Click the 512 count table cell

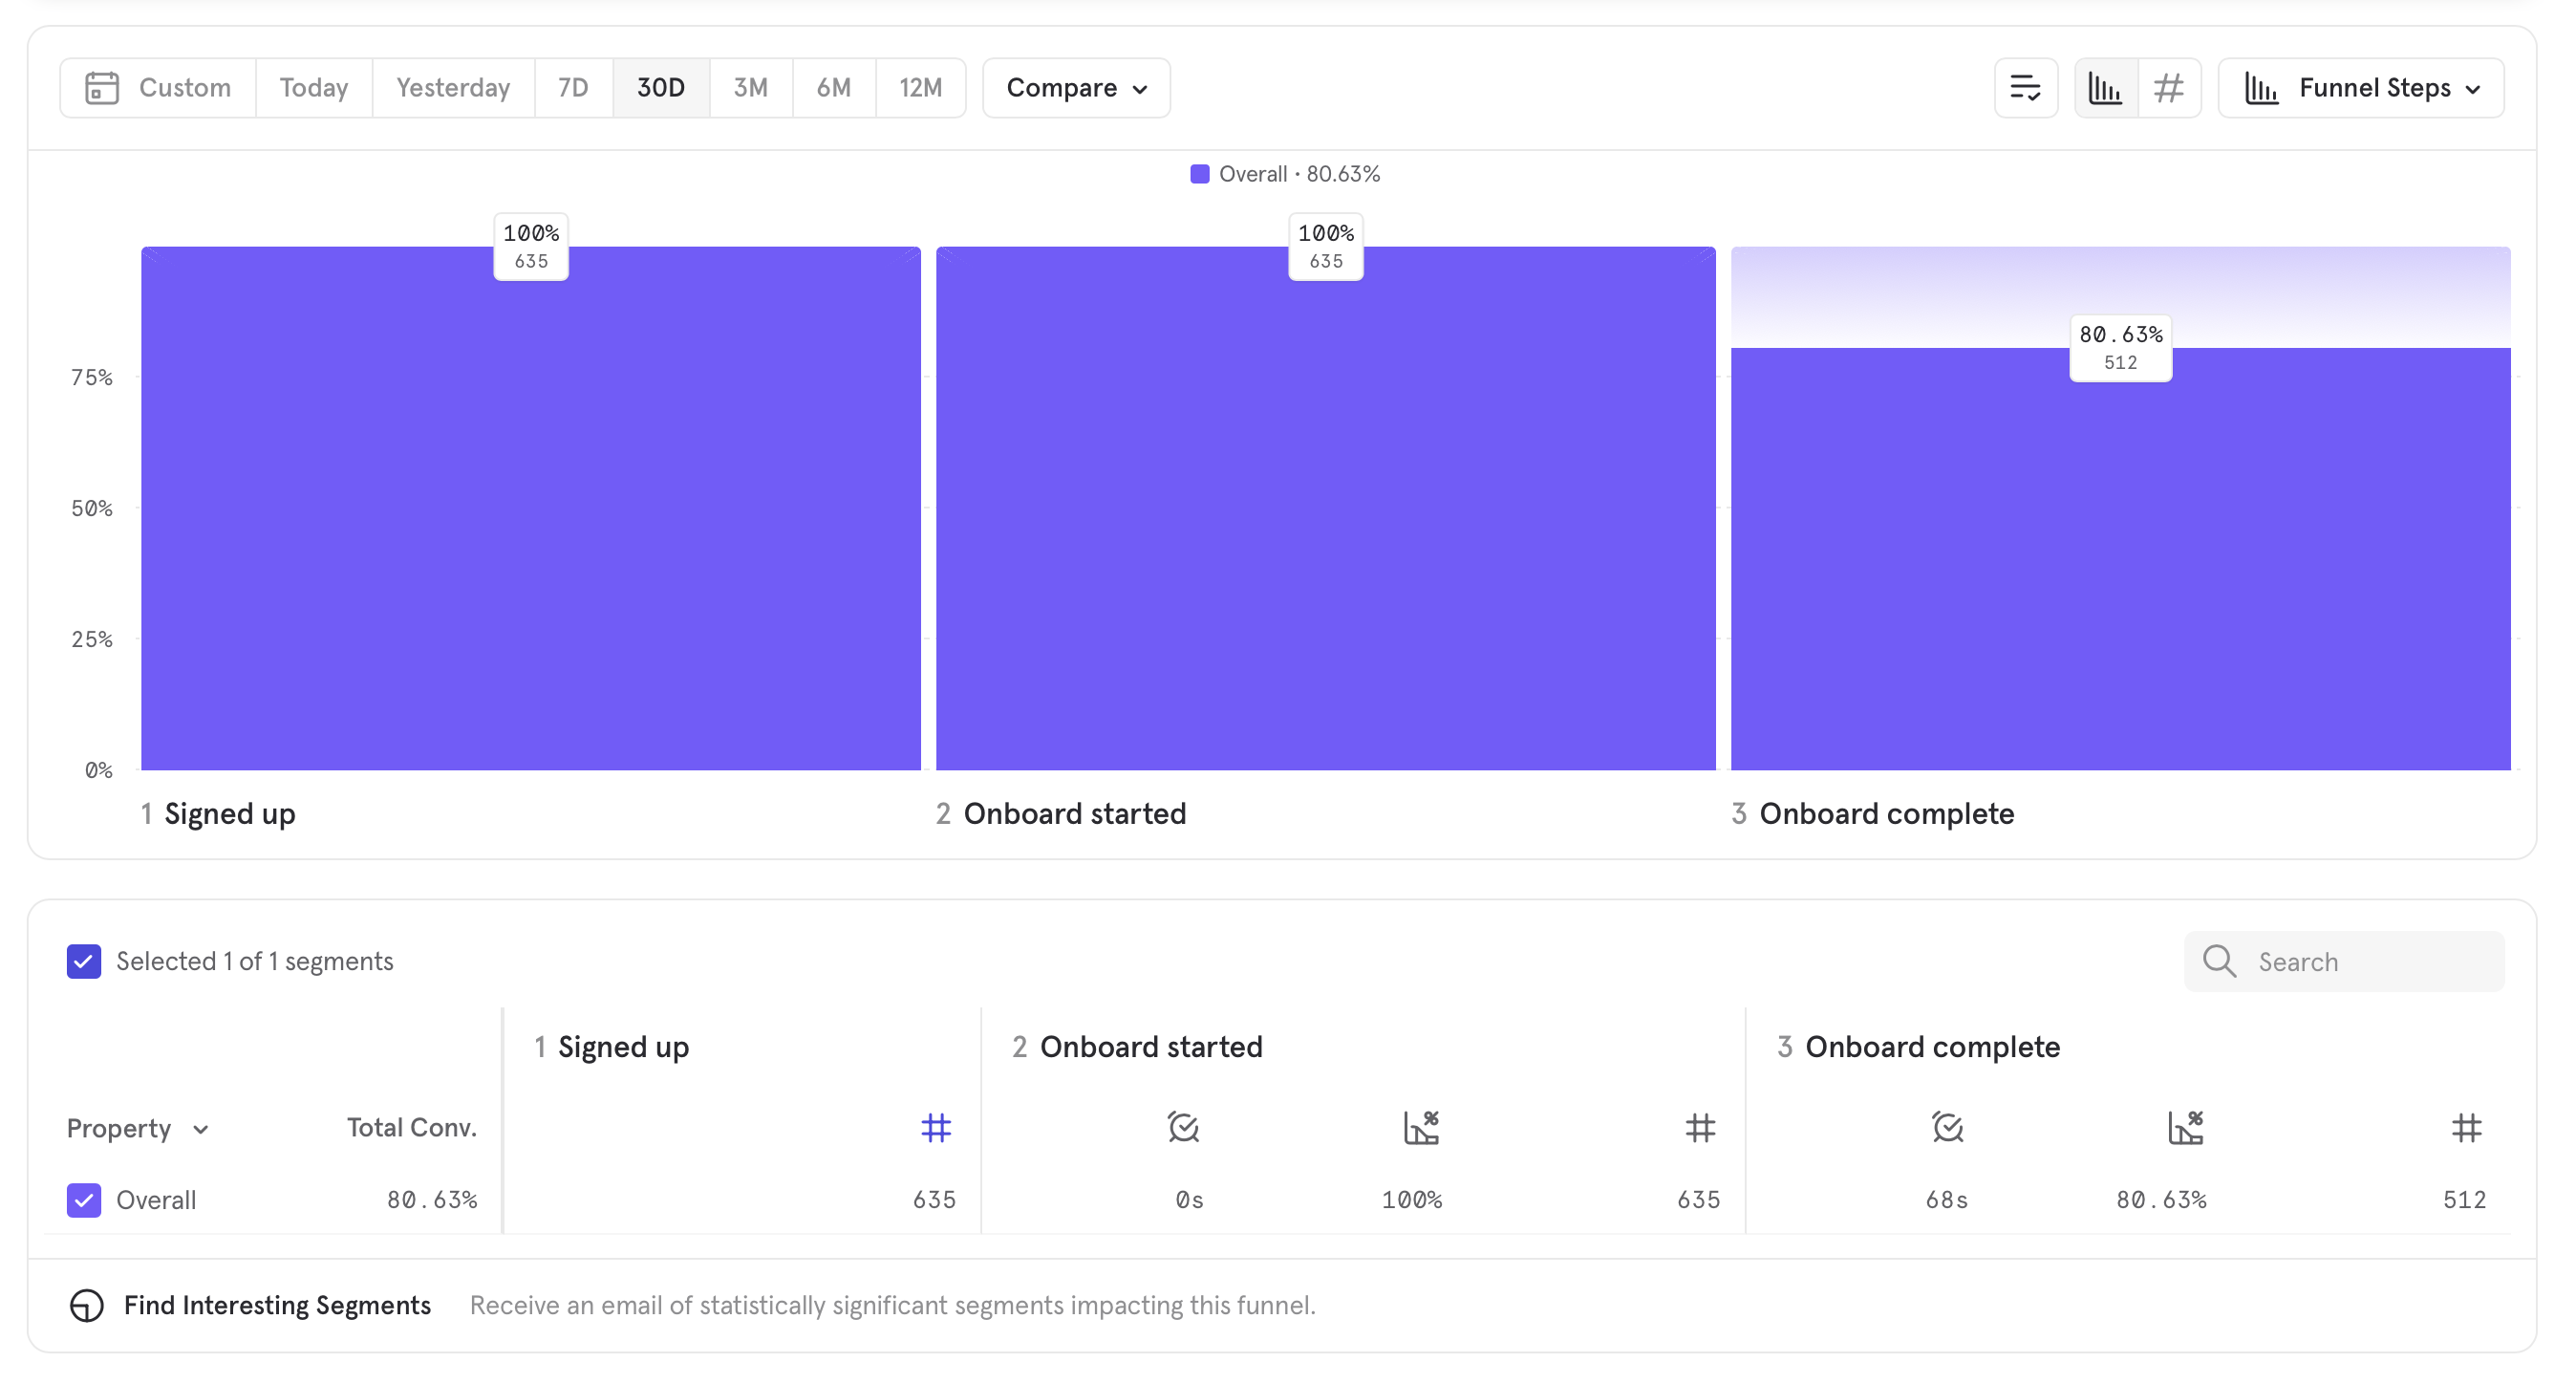(2464, 1200)
